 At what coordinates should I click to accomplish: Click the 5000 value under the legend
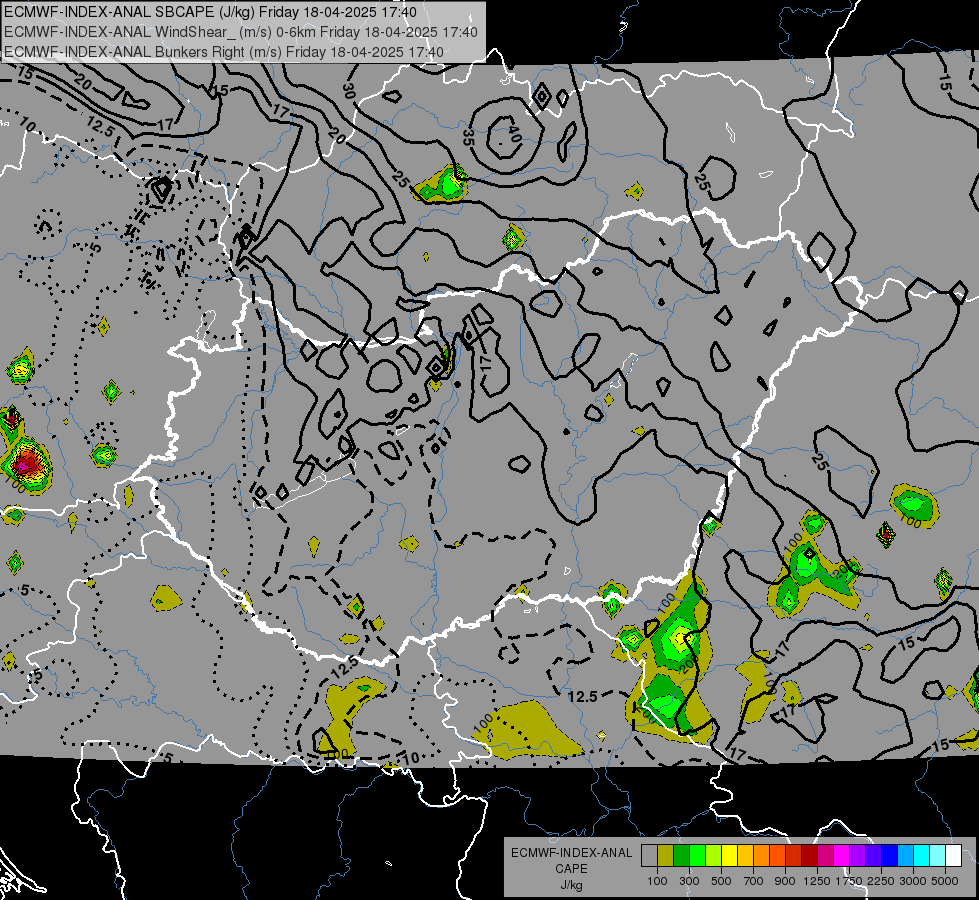click(x=944, y=881)
